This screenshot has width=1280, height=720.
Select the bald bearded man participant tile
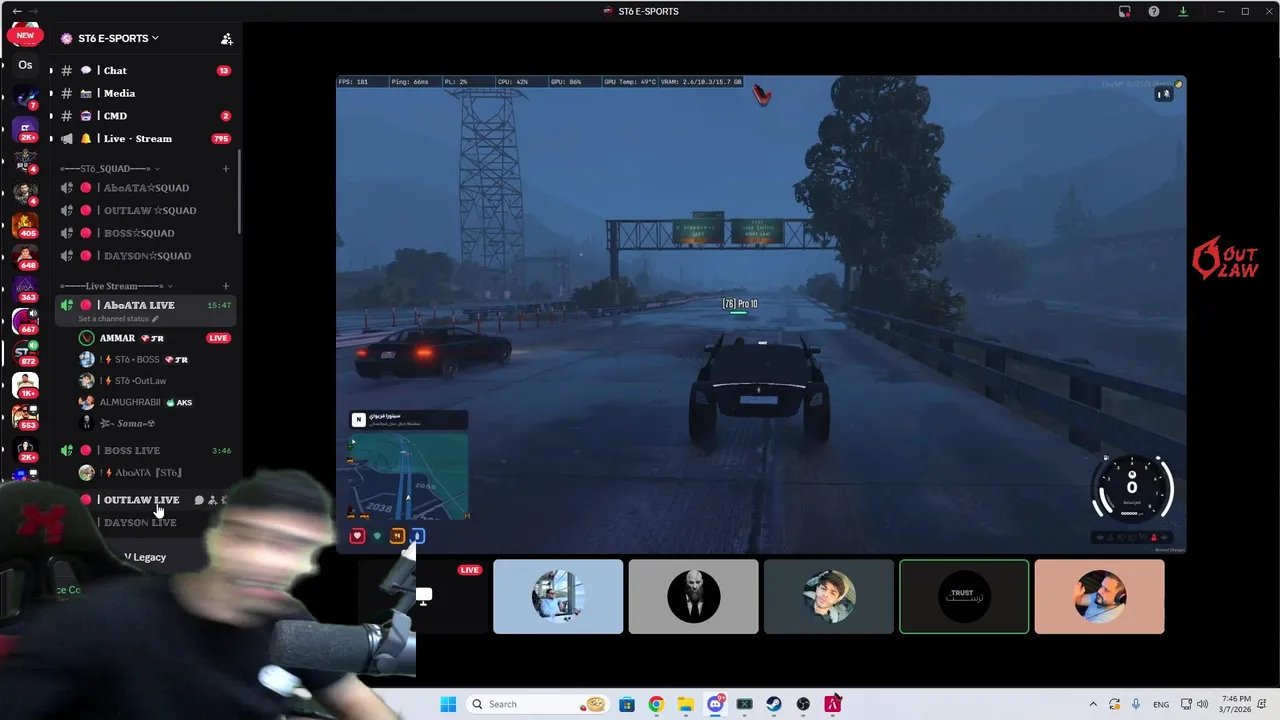point(693,597)
